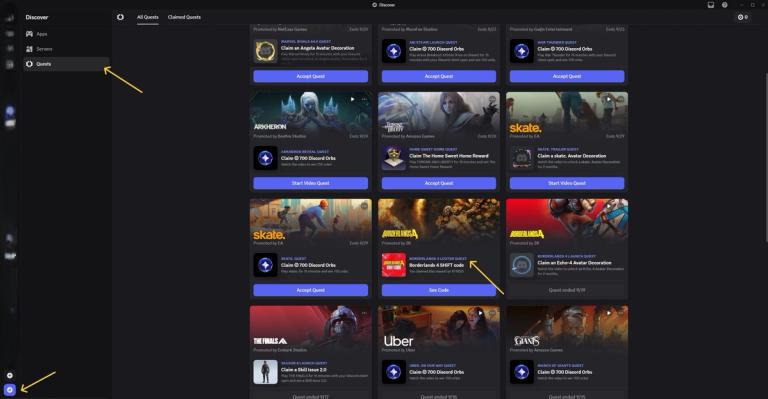Click 'Claim an Echo-4 Avatar Decoration' text

coord(574,263)
